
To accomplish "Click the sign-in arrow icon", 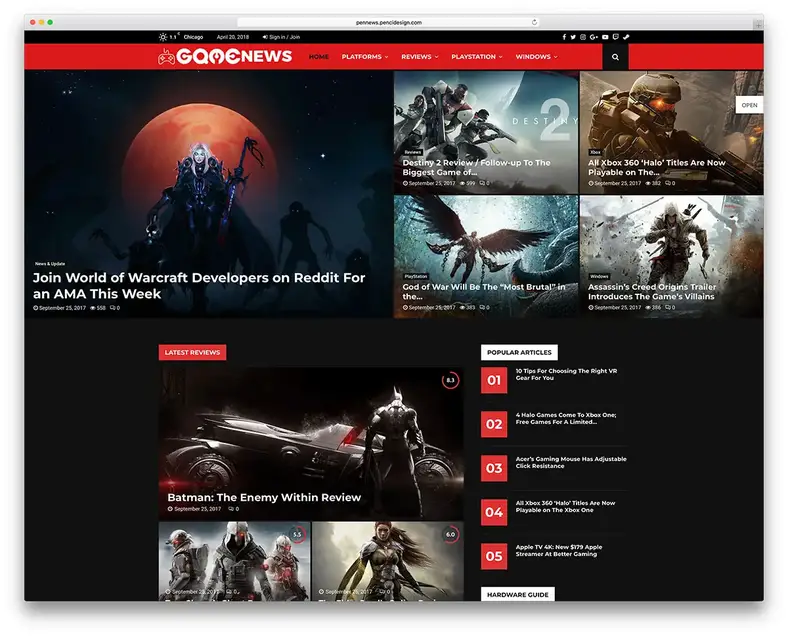I will coord(265,37).
